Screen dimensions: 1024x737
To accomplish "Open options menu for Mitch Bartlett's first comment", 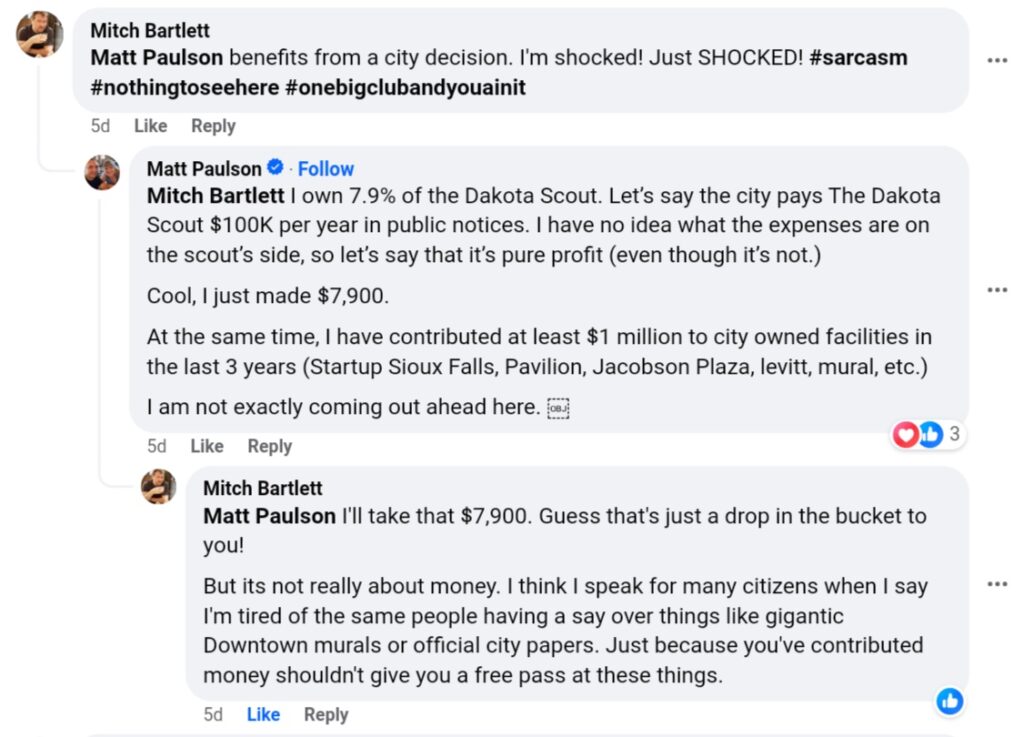I will pyautogui.click(x=997, y=60).
